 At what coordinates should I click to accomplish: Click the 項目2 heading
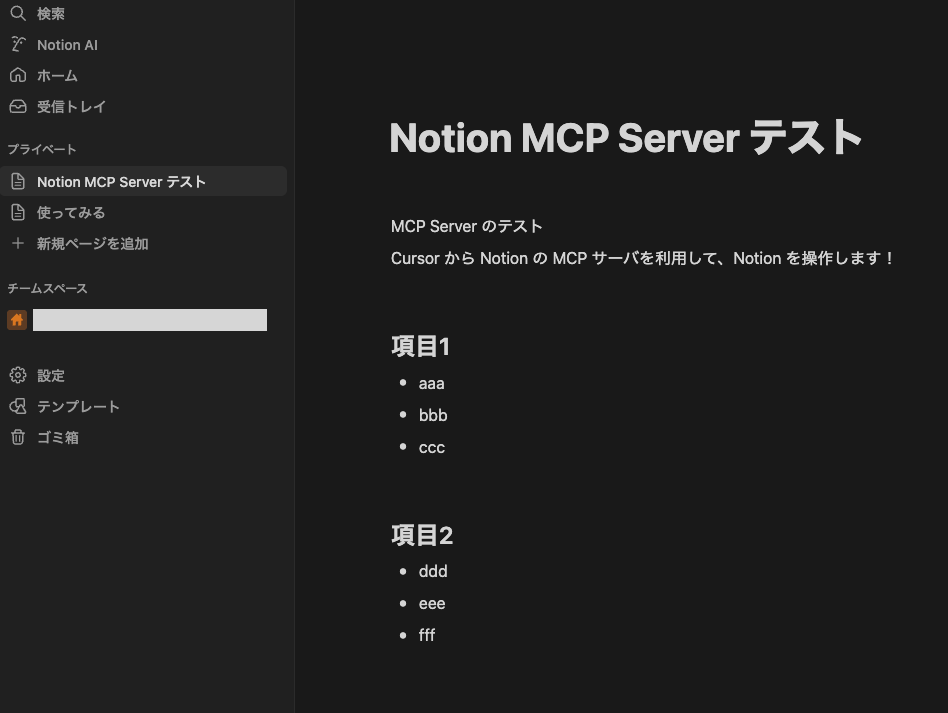click(422, 535)
